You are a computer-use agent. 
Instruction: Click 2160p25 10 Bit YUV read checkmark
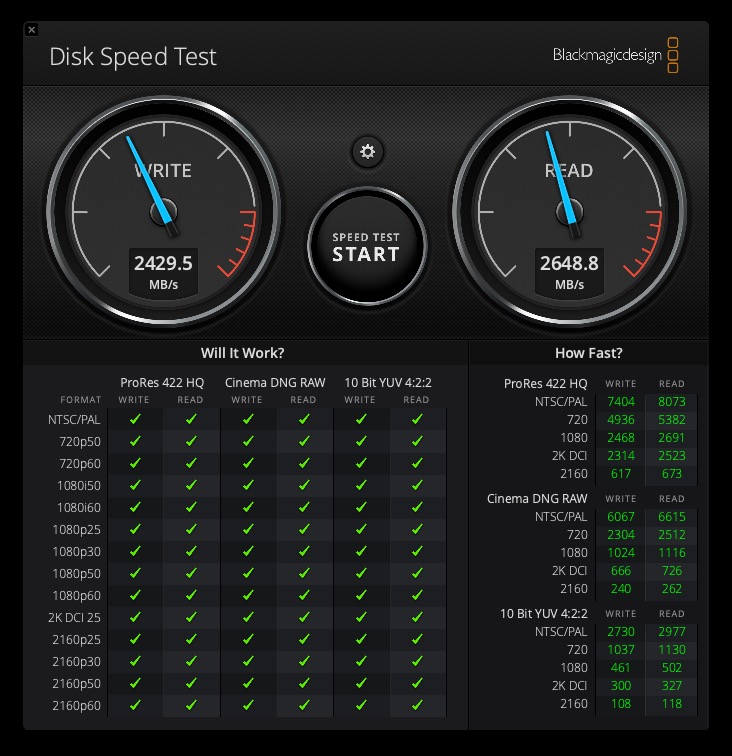click(x=418, y=639)
